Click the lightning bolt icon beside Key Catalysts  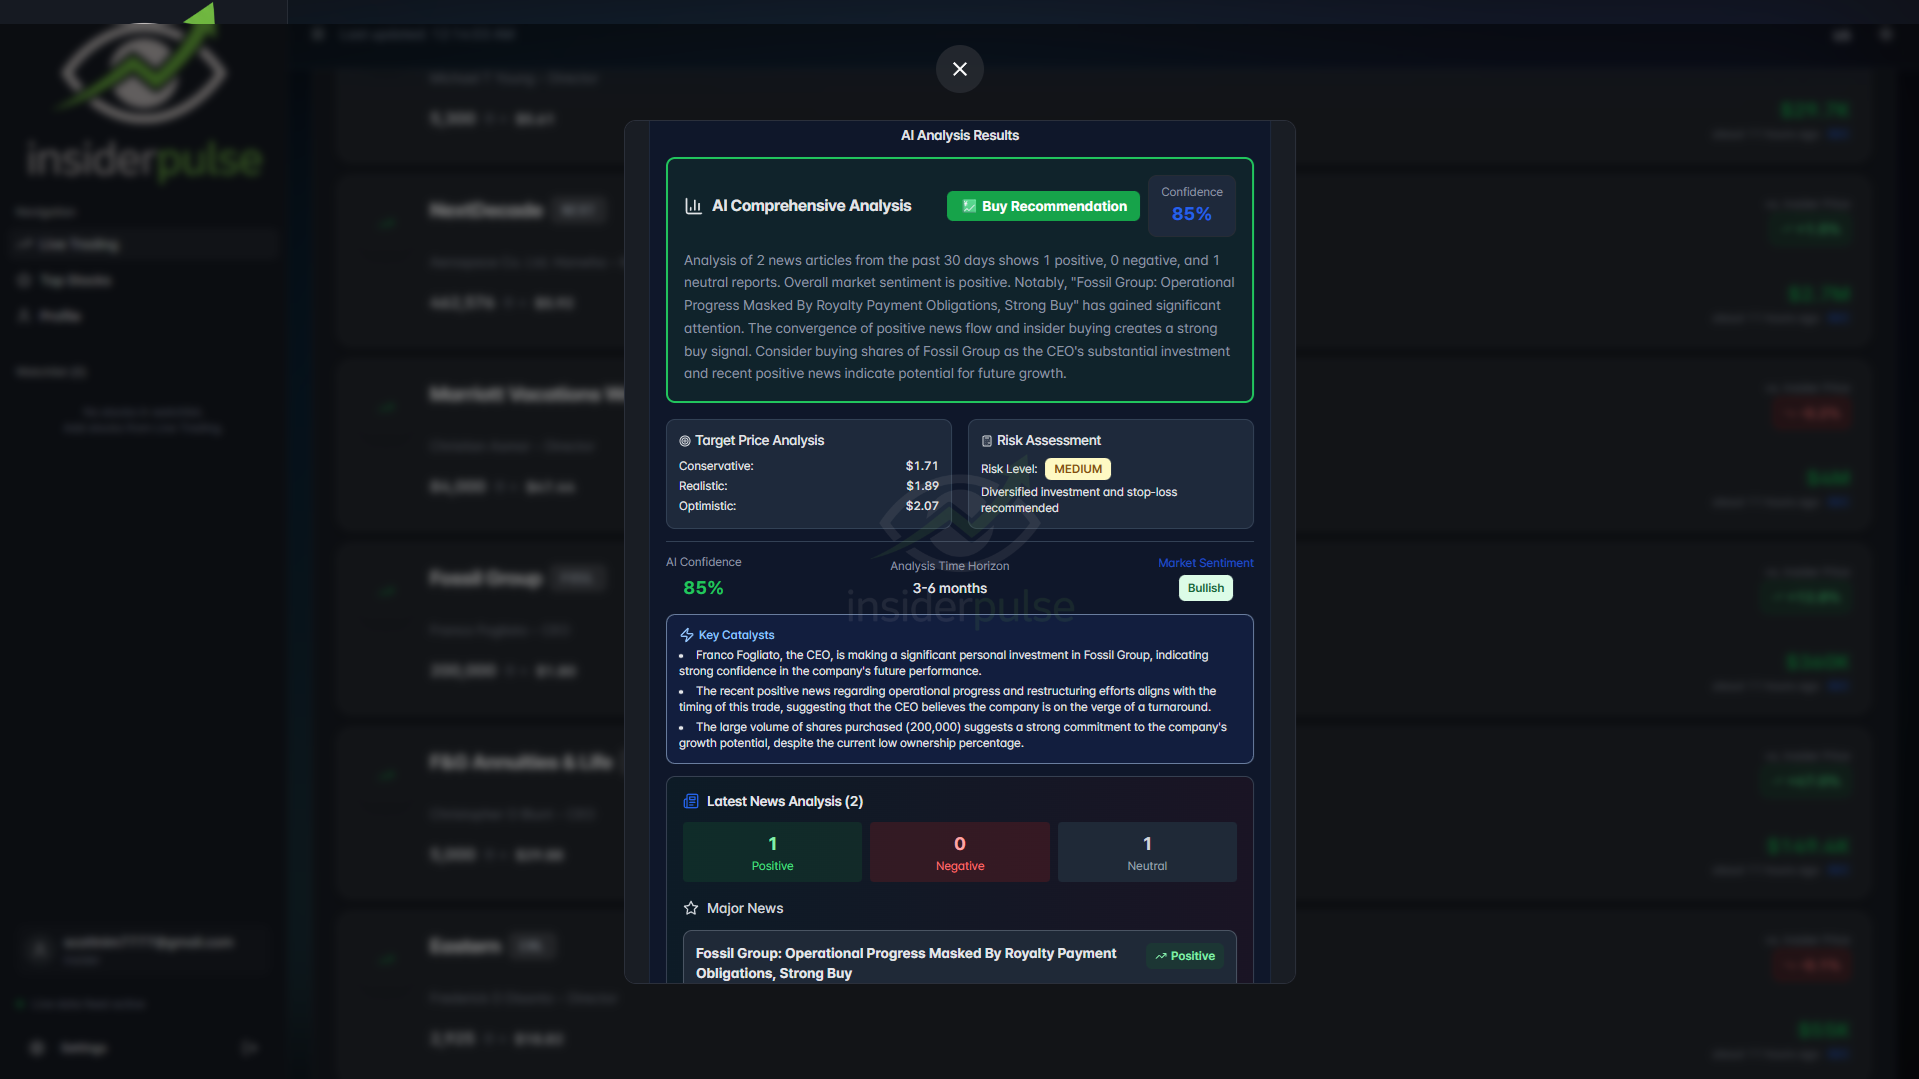click(687, 634)
